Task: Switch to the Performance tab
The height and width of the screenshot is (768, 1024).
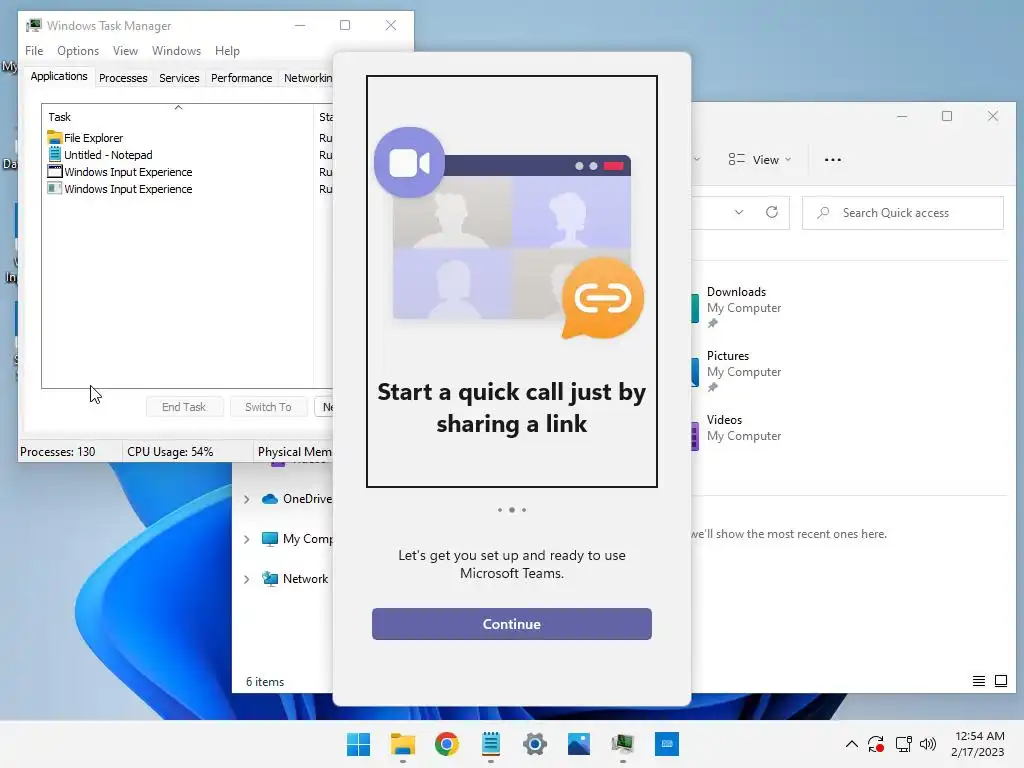Action: pos(241,78)
